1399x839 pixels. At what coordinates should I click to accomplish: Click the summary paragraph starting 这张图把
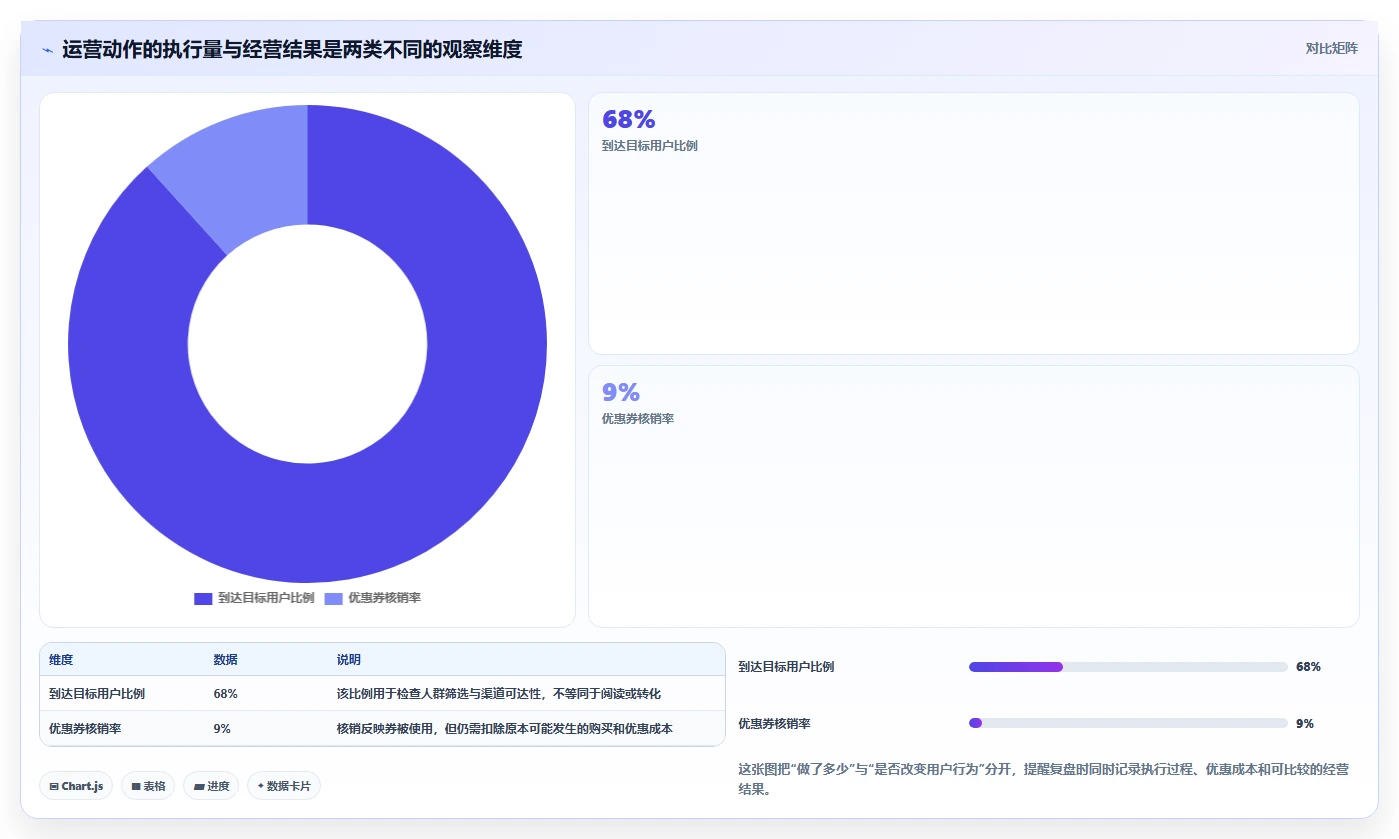(1043, 779)
